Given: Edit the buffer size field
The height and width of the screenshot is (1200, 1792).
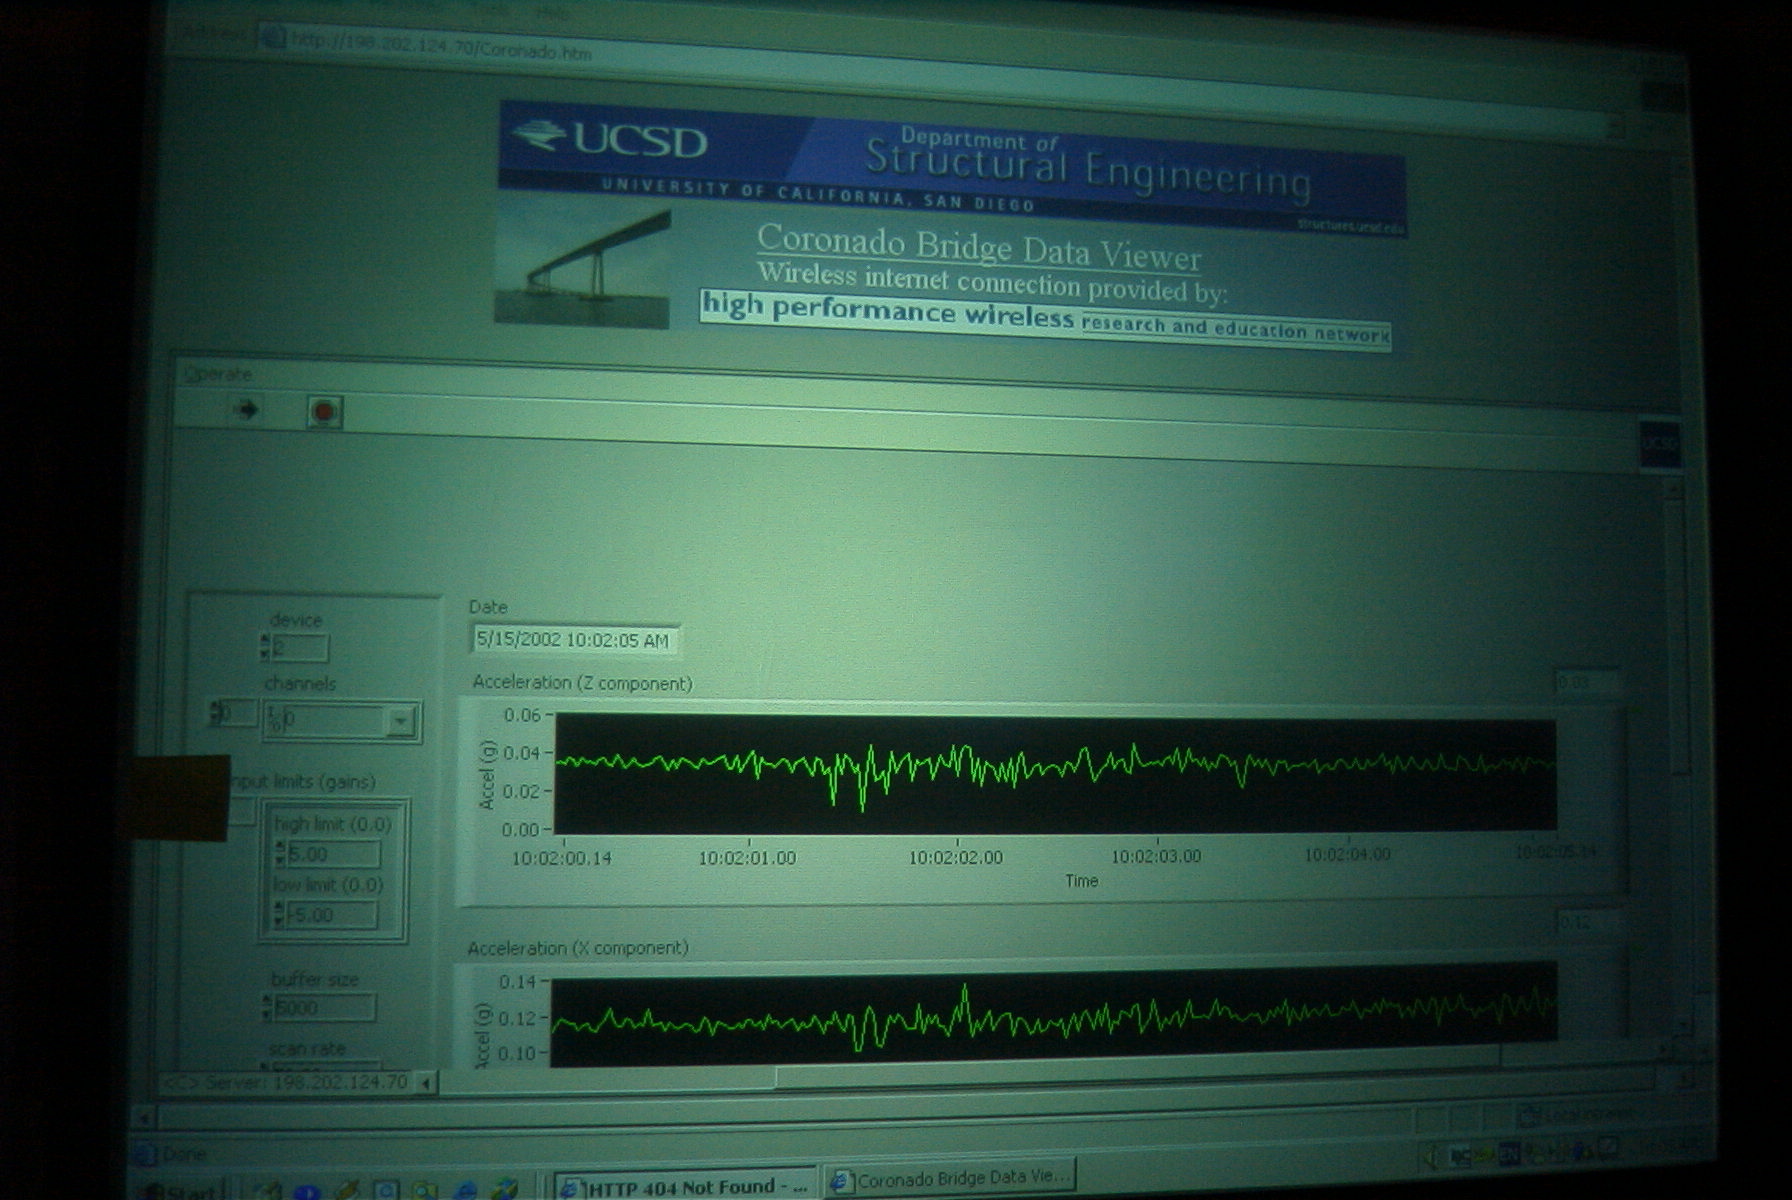Looking at the screenshot, I should (x=324, y=1008).
